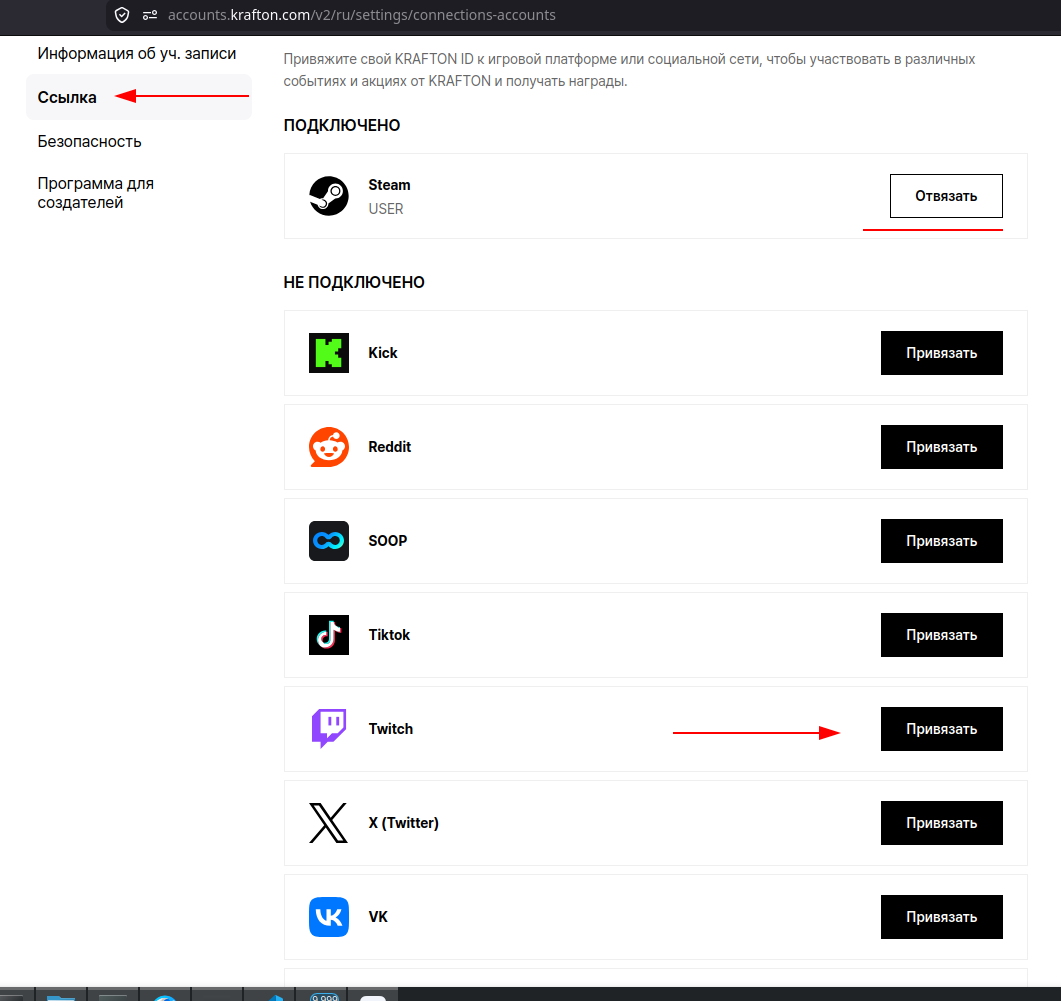Click the blue VK logo

point(329,917)
